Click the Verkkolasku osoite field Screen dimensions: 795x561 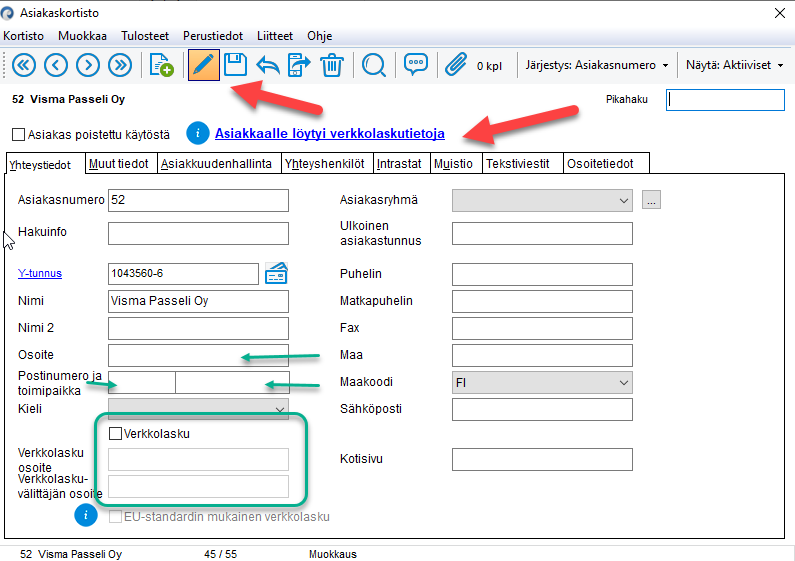[x=198, y=460]
